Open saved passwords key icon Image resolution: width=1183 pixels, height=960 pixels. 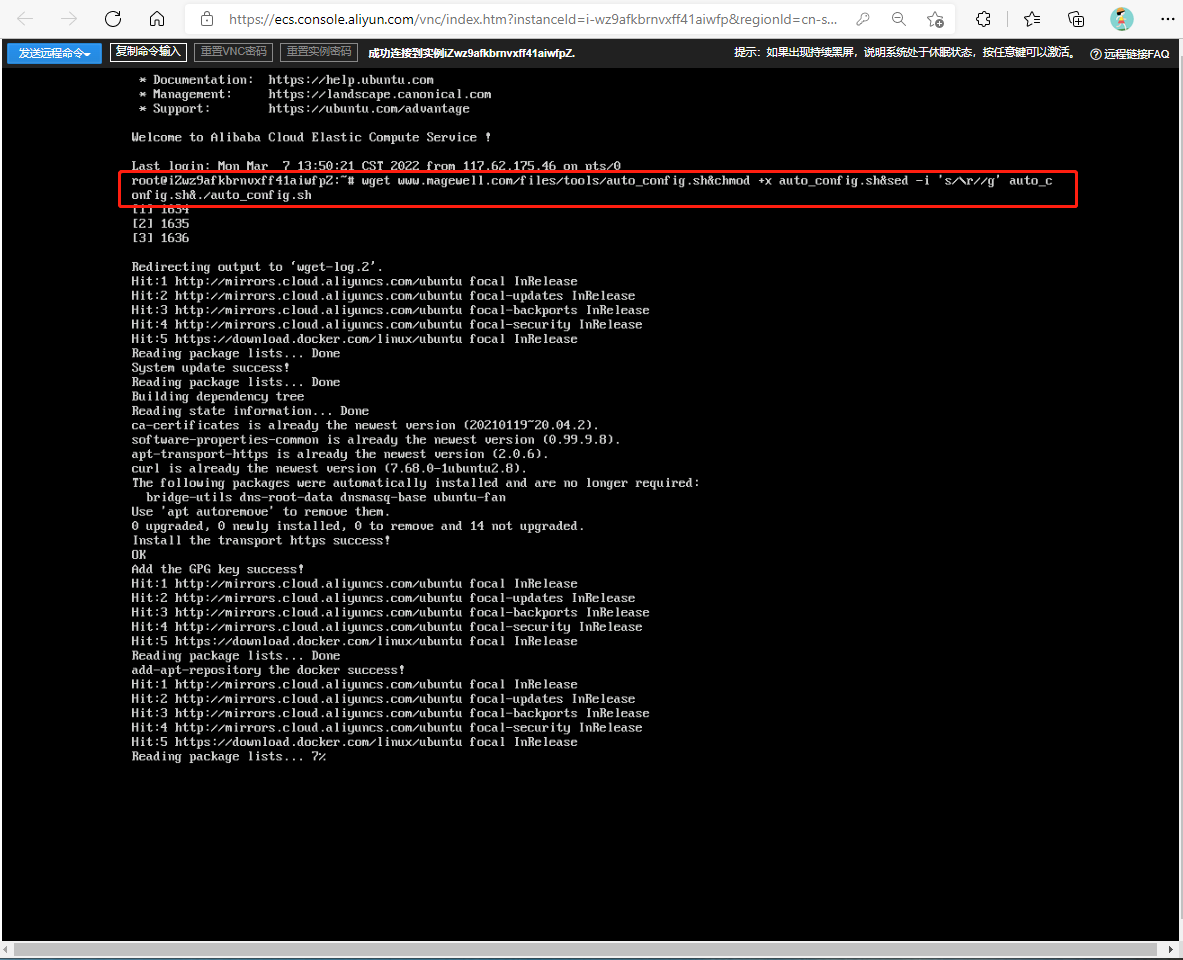(x=863, y=19)
